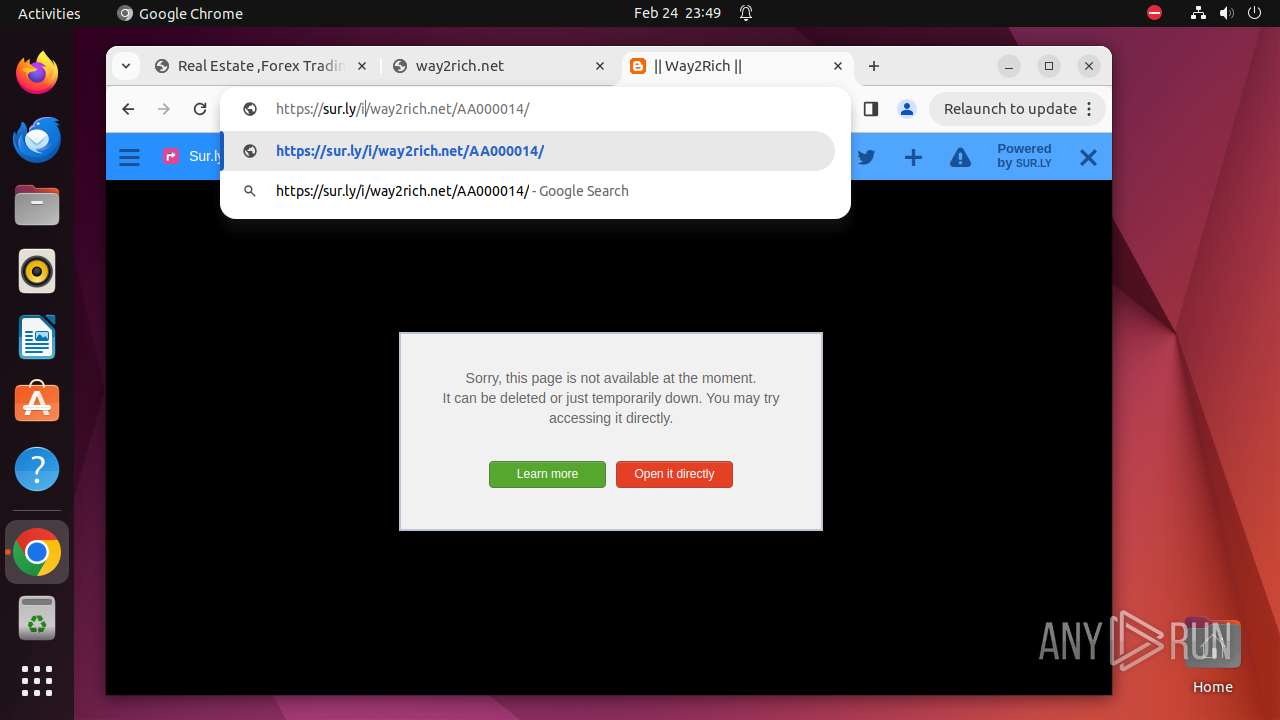Launch LibreOffice Writer from the dock

tap(37, 337)
